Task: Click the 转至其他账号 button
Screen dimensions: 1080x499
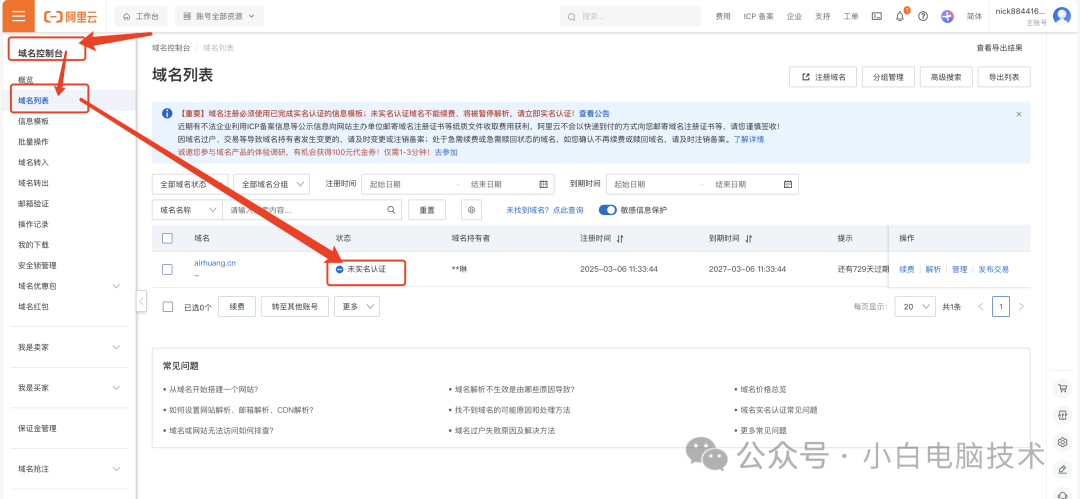Action: click(295, 307)
